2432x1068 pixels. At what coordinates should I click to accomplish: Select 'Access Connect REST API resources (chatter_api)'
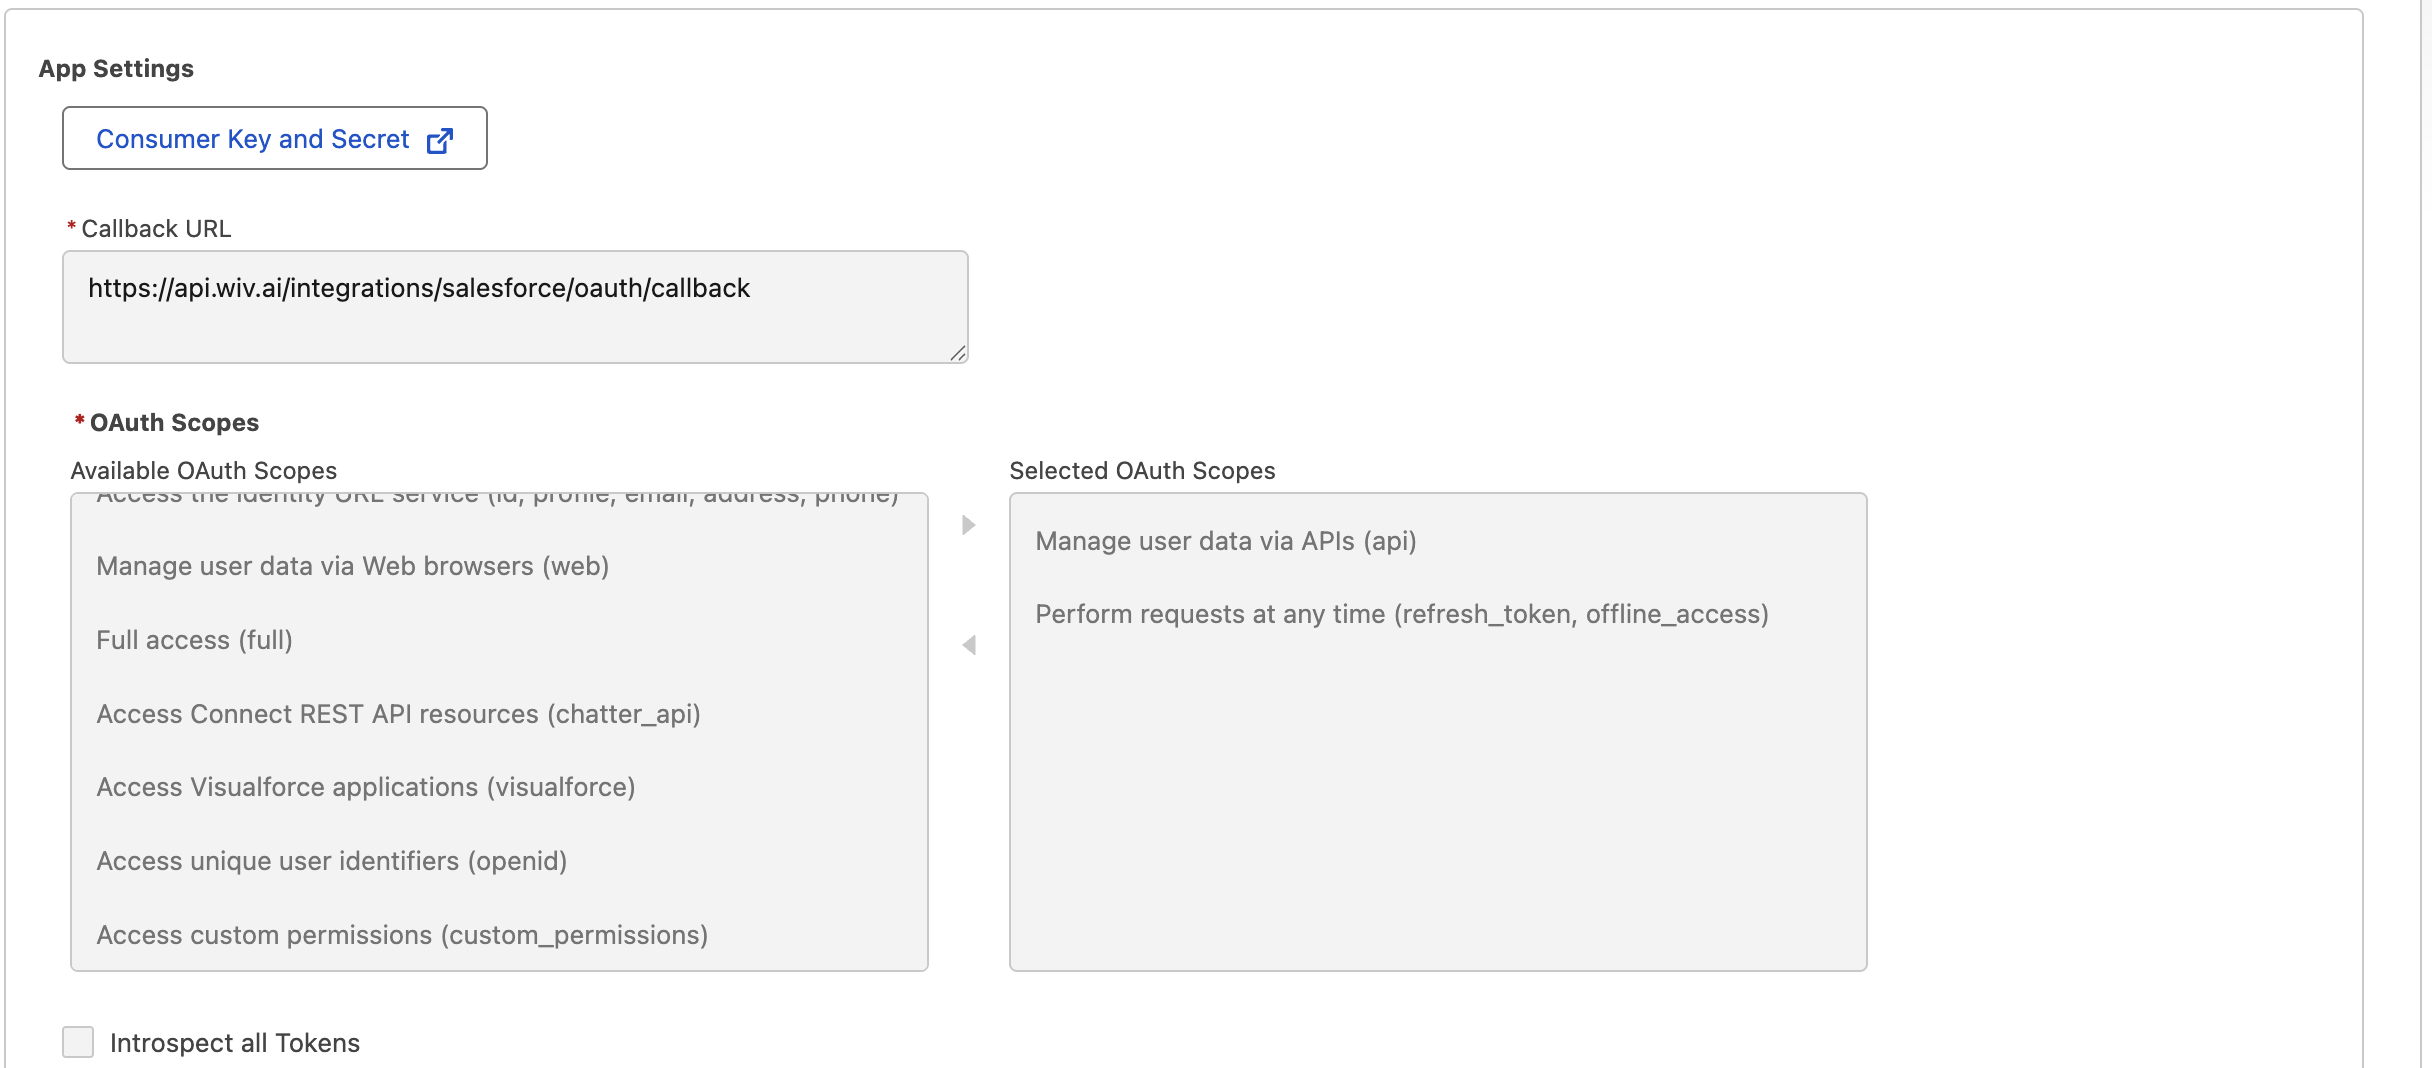pos(398,714)
